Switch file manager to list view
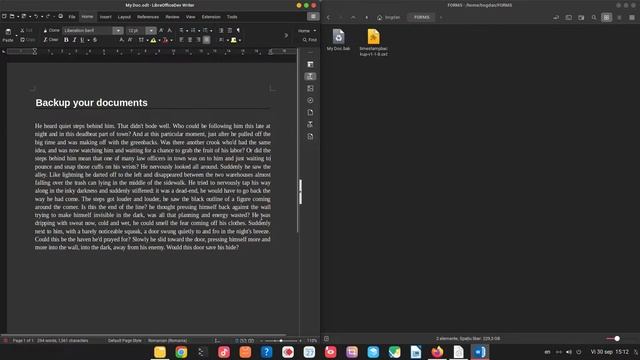640x360 pixels. click(619, 18)
